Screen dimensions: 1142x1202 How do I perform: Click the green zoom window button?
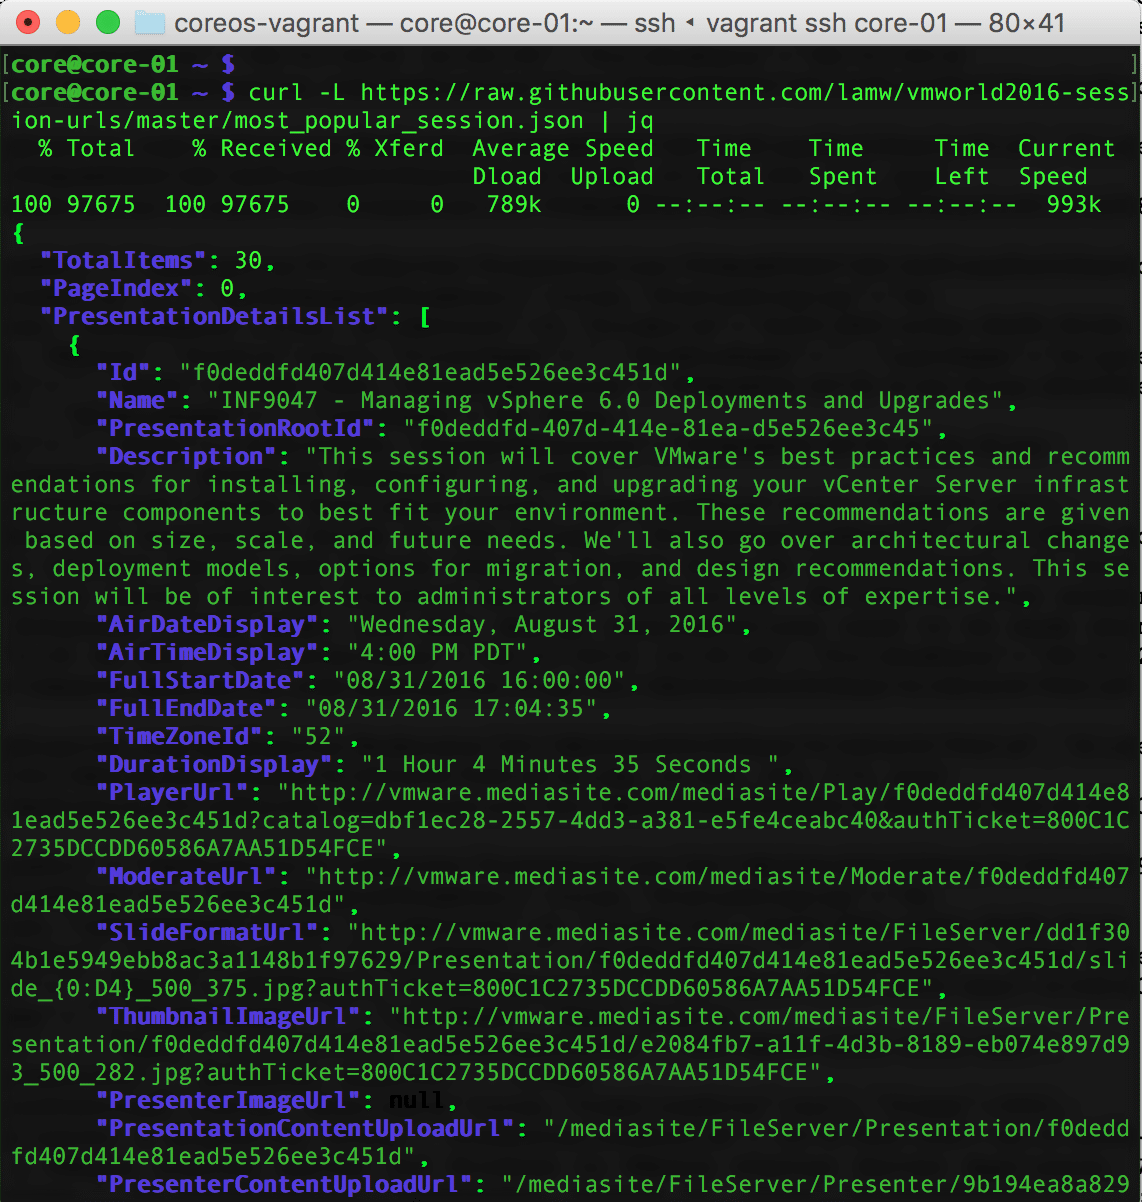[107, 22]
